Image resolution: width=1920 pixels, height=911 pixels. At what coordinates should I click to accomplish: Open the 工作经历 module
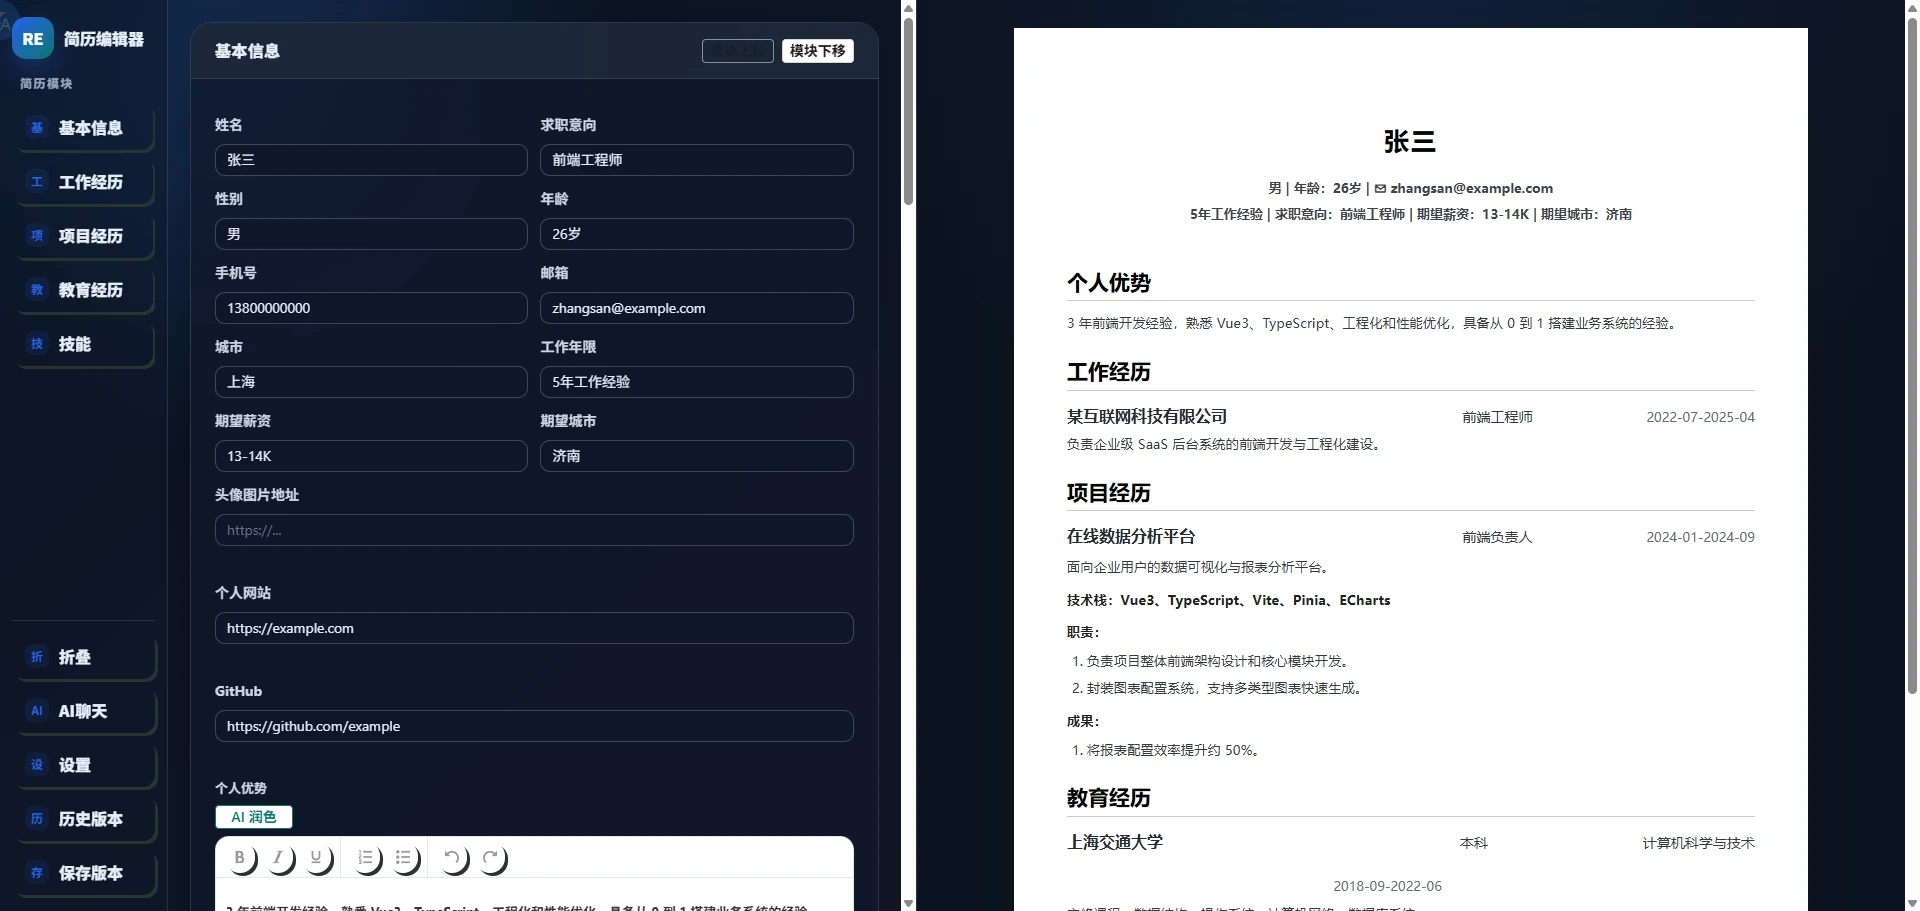click(x=85, y=182)
